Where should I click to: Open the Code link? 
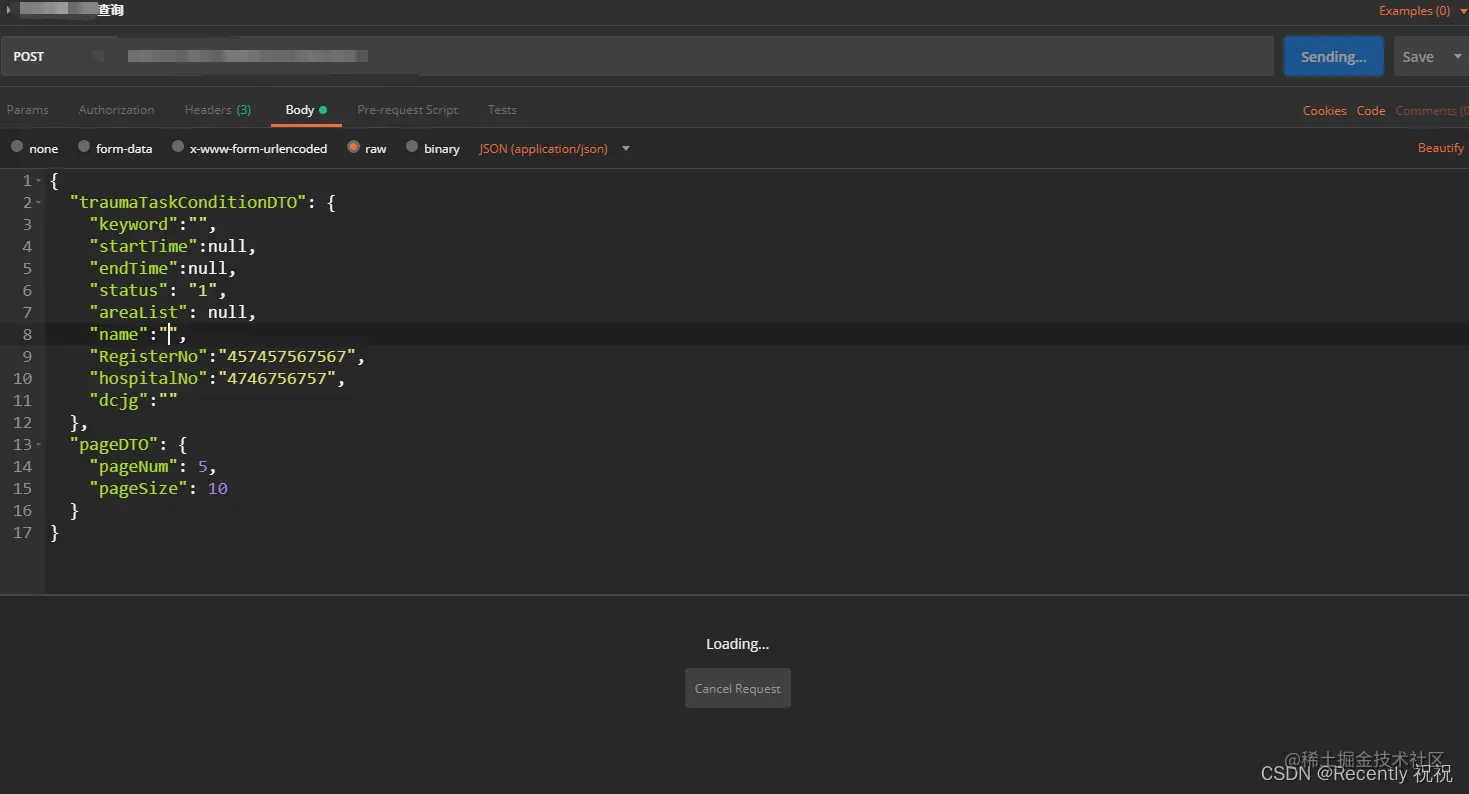1370,111
